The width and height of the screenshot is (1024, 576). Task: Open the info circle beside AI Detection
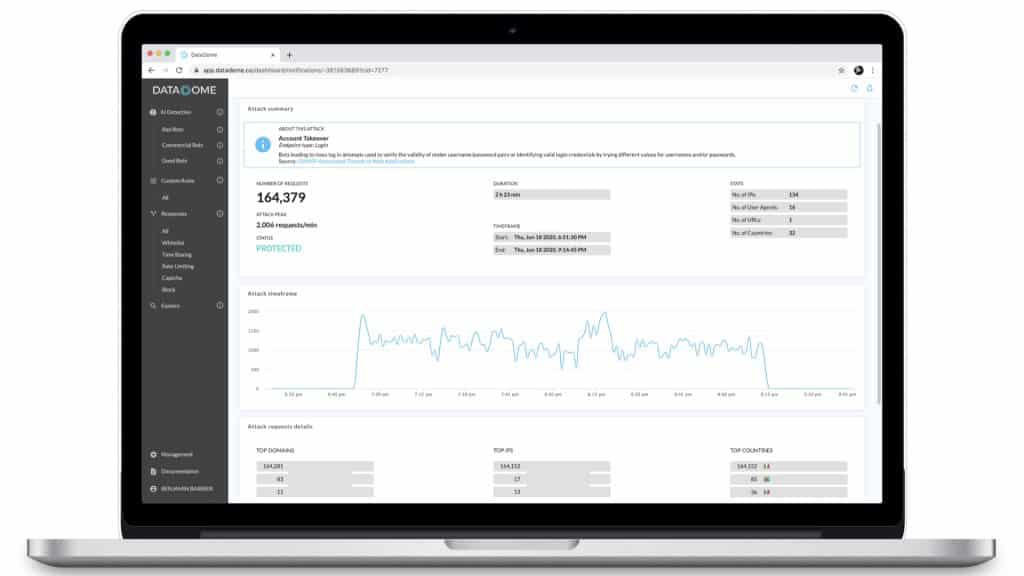click(220, 112)
